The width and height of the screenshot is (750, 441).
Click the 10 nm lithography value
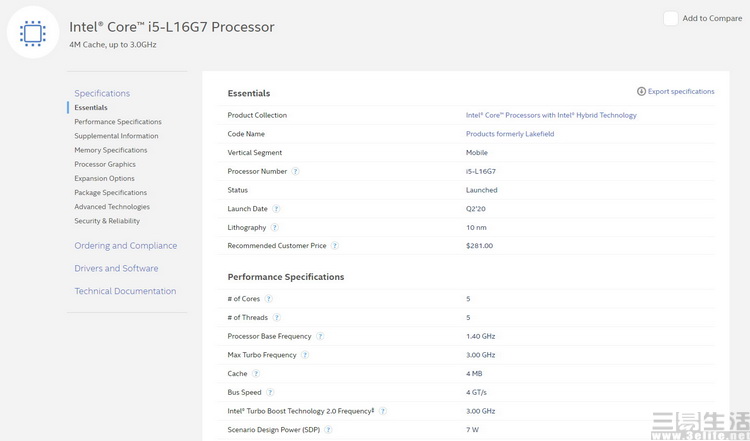pos(476,227)
